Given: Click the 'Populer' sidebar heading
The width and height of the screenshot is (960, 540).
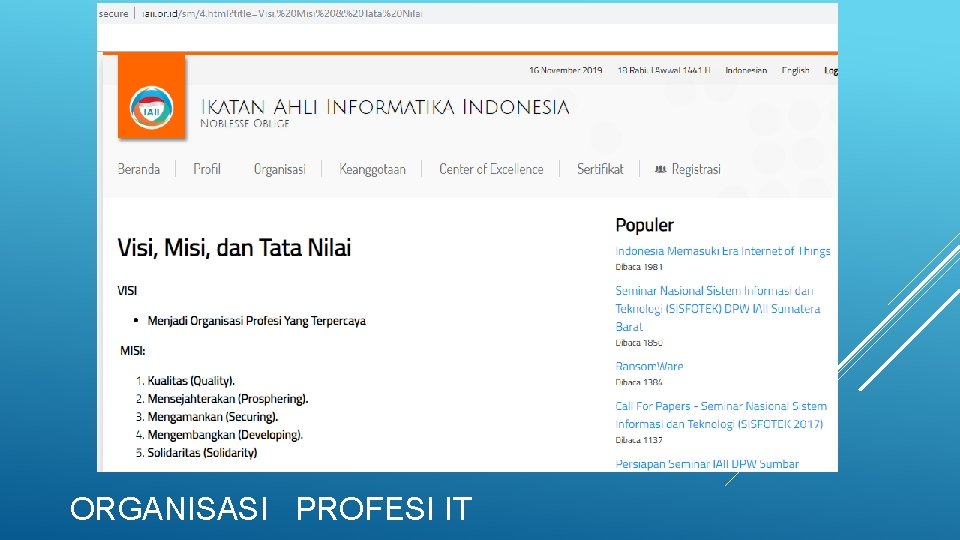Looking at the screenshot, I should click(645, 225).
